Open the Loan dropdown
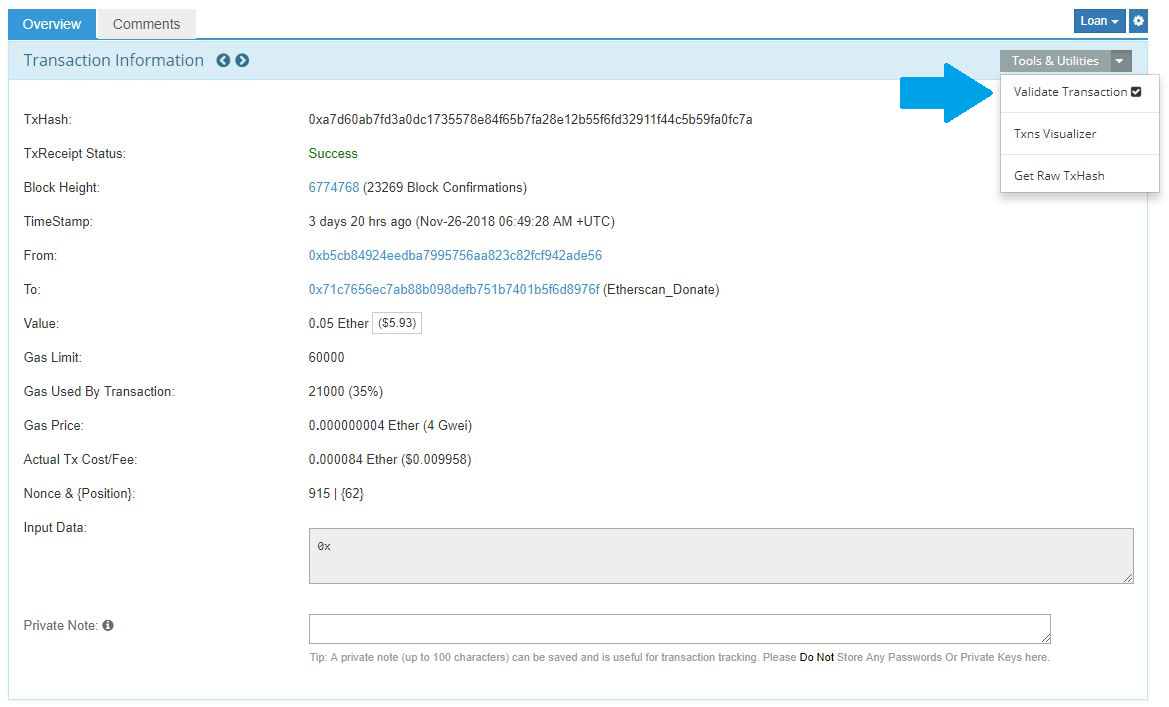The height and width of the screenshot is (707, 1169). pos(1098,20)
